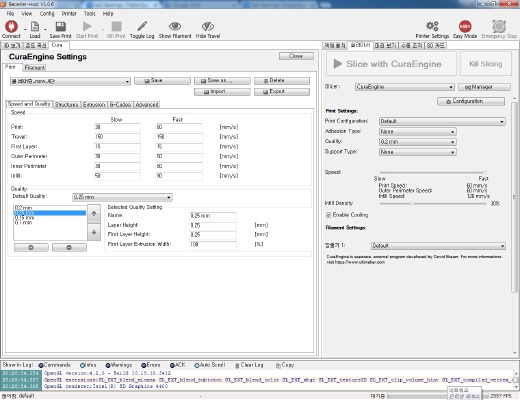
Task: Move selected quality up with arrow
Action: tap(94, 213)
